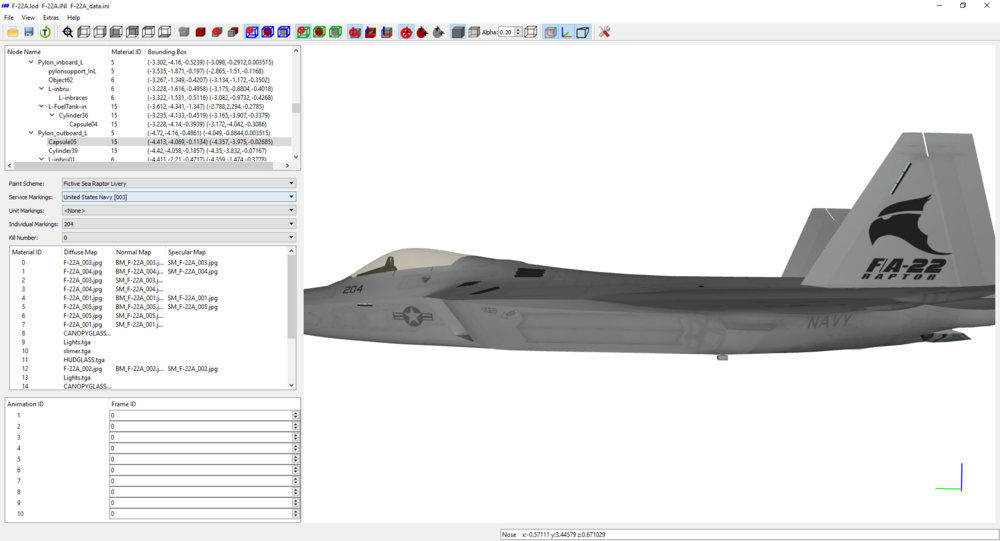Toggle the solid dark gray cube shading icon
This screenshot has height=541, width=1000.
[458, 32]
